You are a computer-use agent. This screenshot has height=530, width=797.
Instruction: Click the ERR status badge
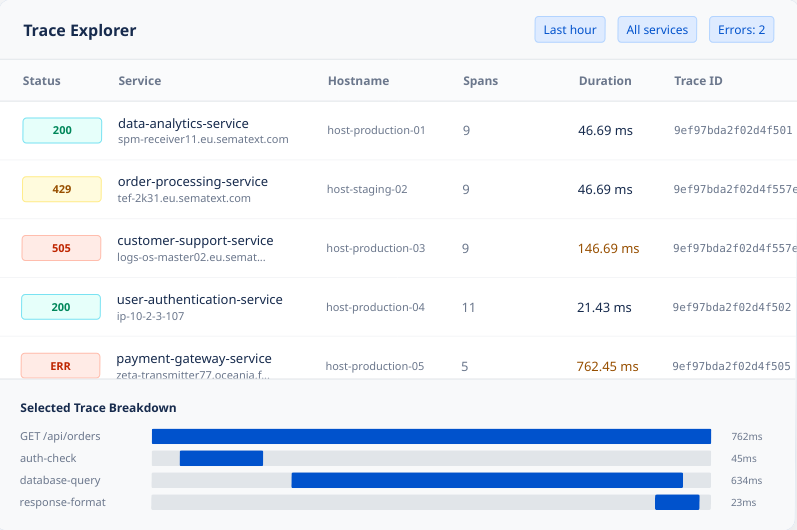click(61, 366)
